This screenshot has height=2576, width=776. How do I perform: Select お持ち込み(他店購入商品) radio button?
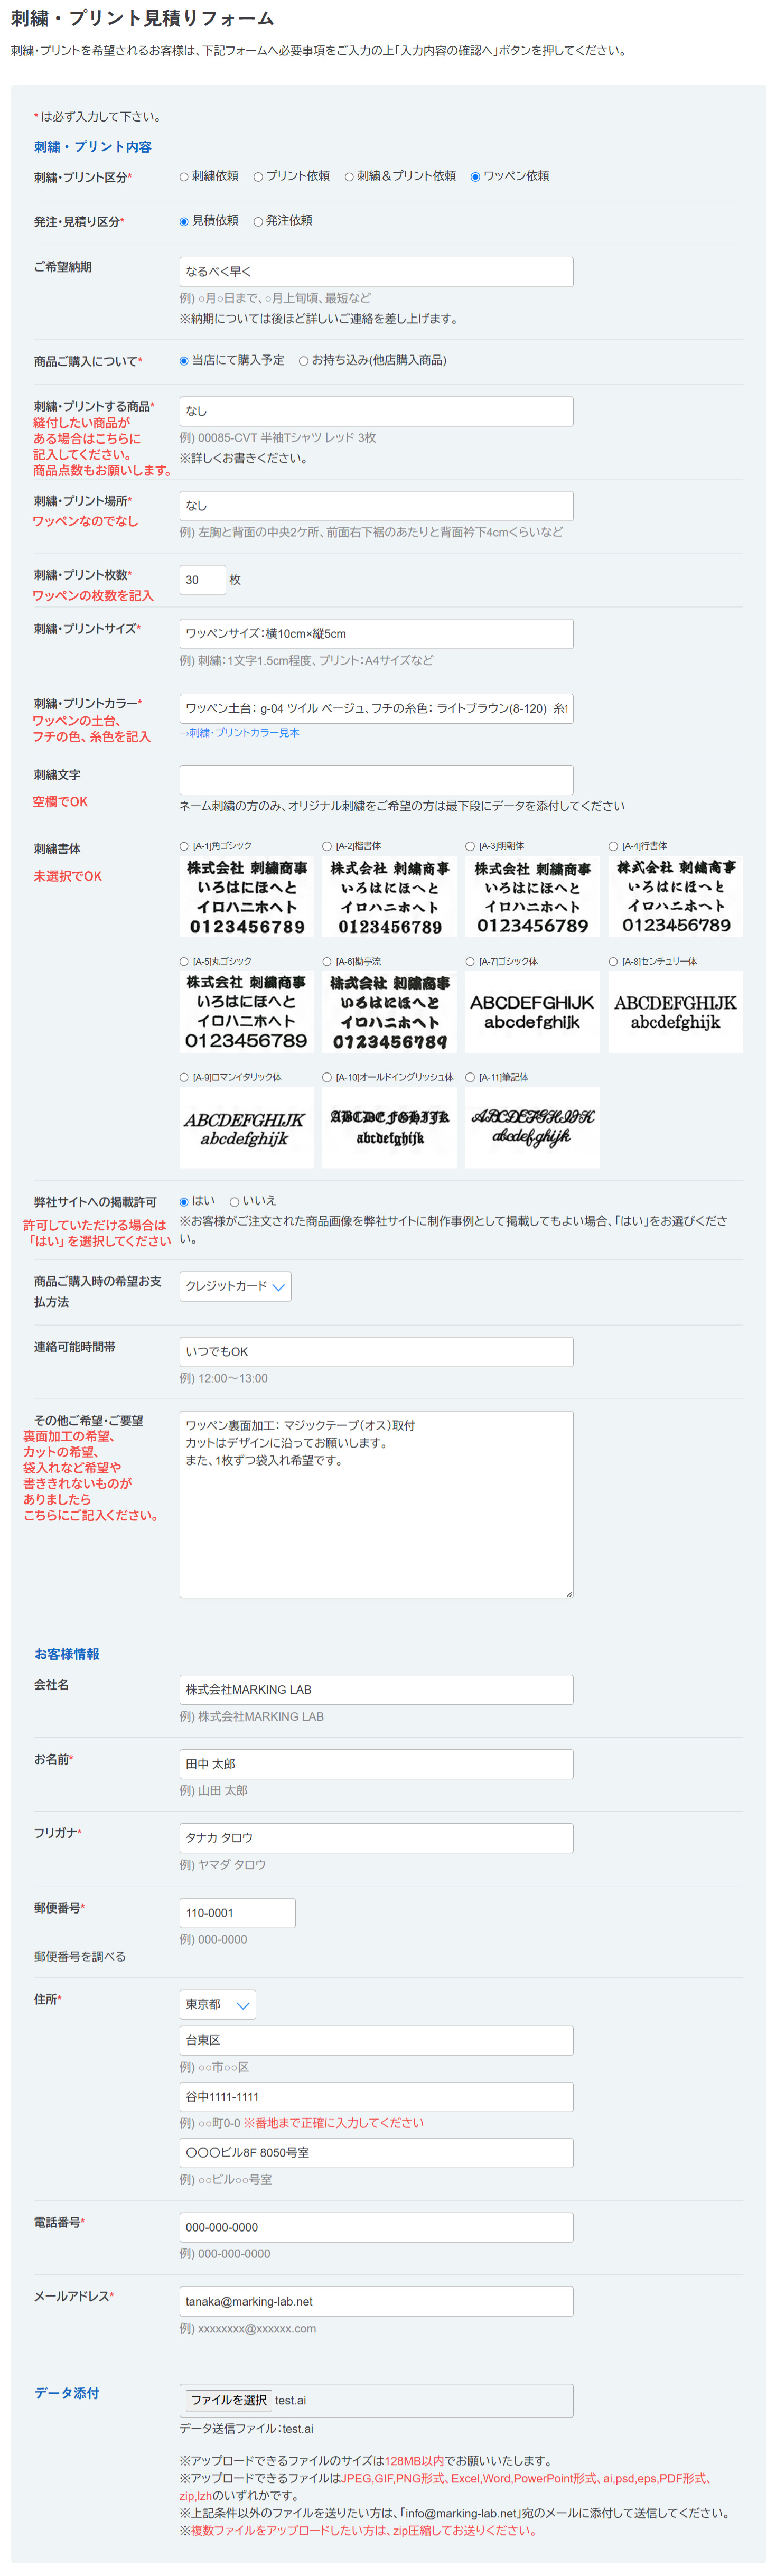[x=303, y=361]
